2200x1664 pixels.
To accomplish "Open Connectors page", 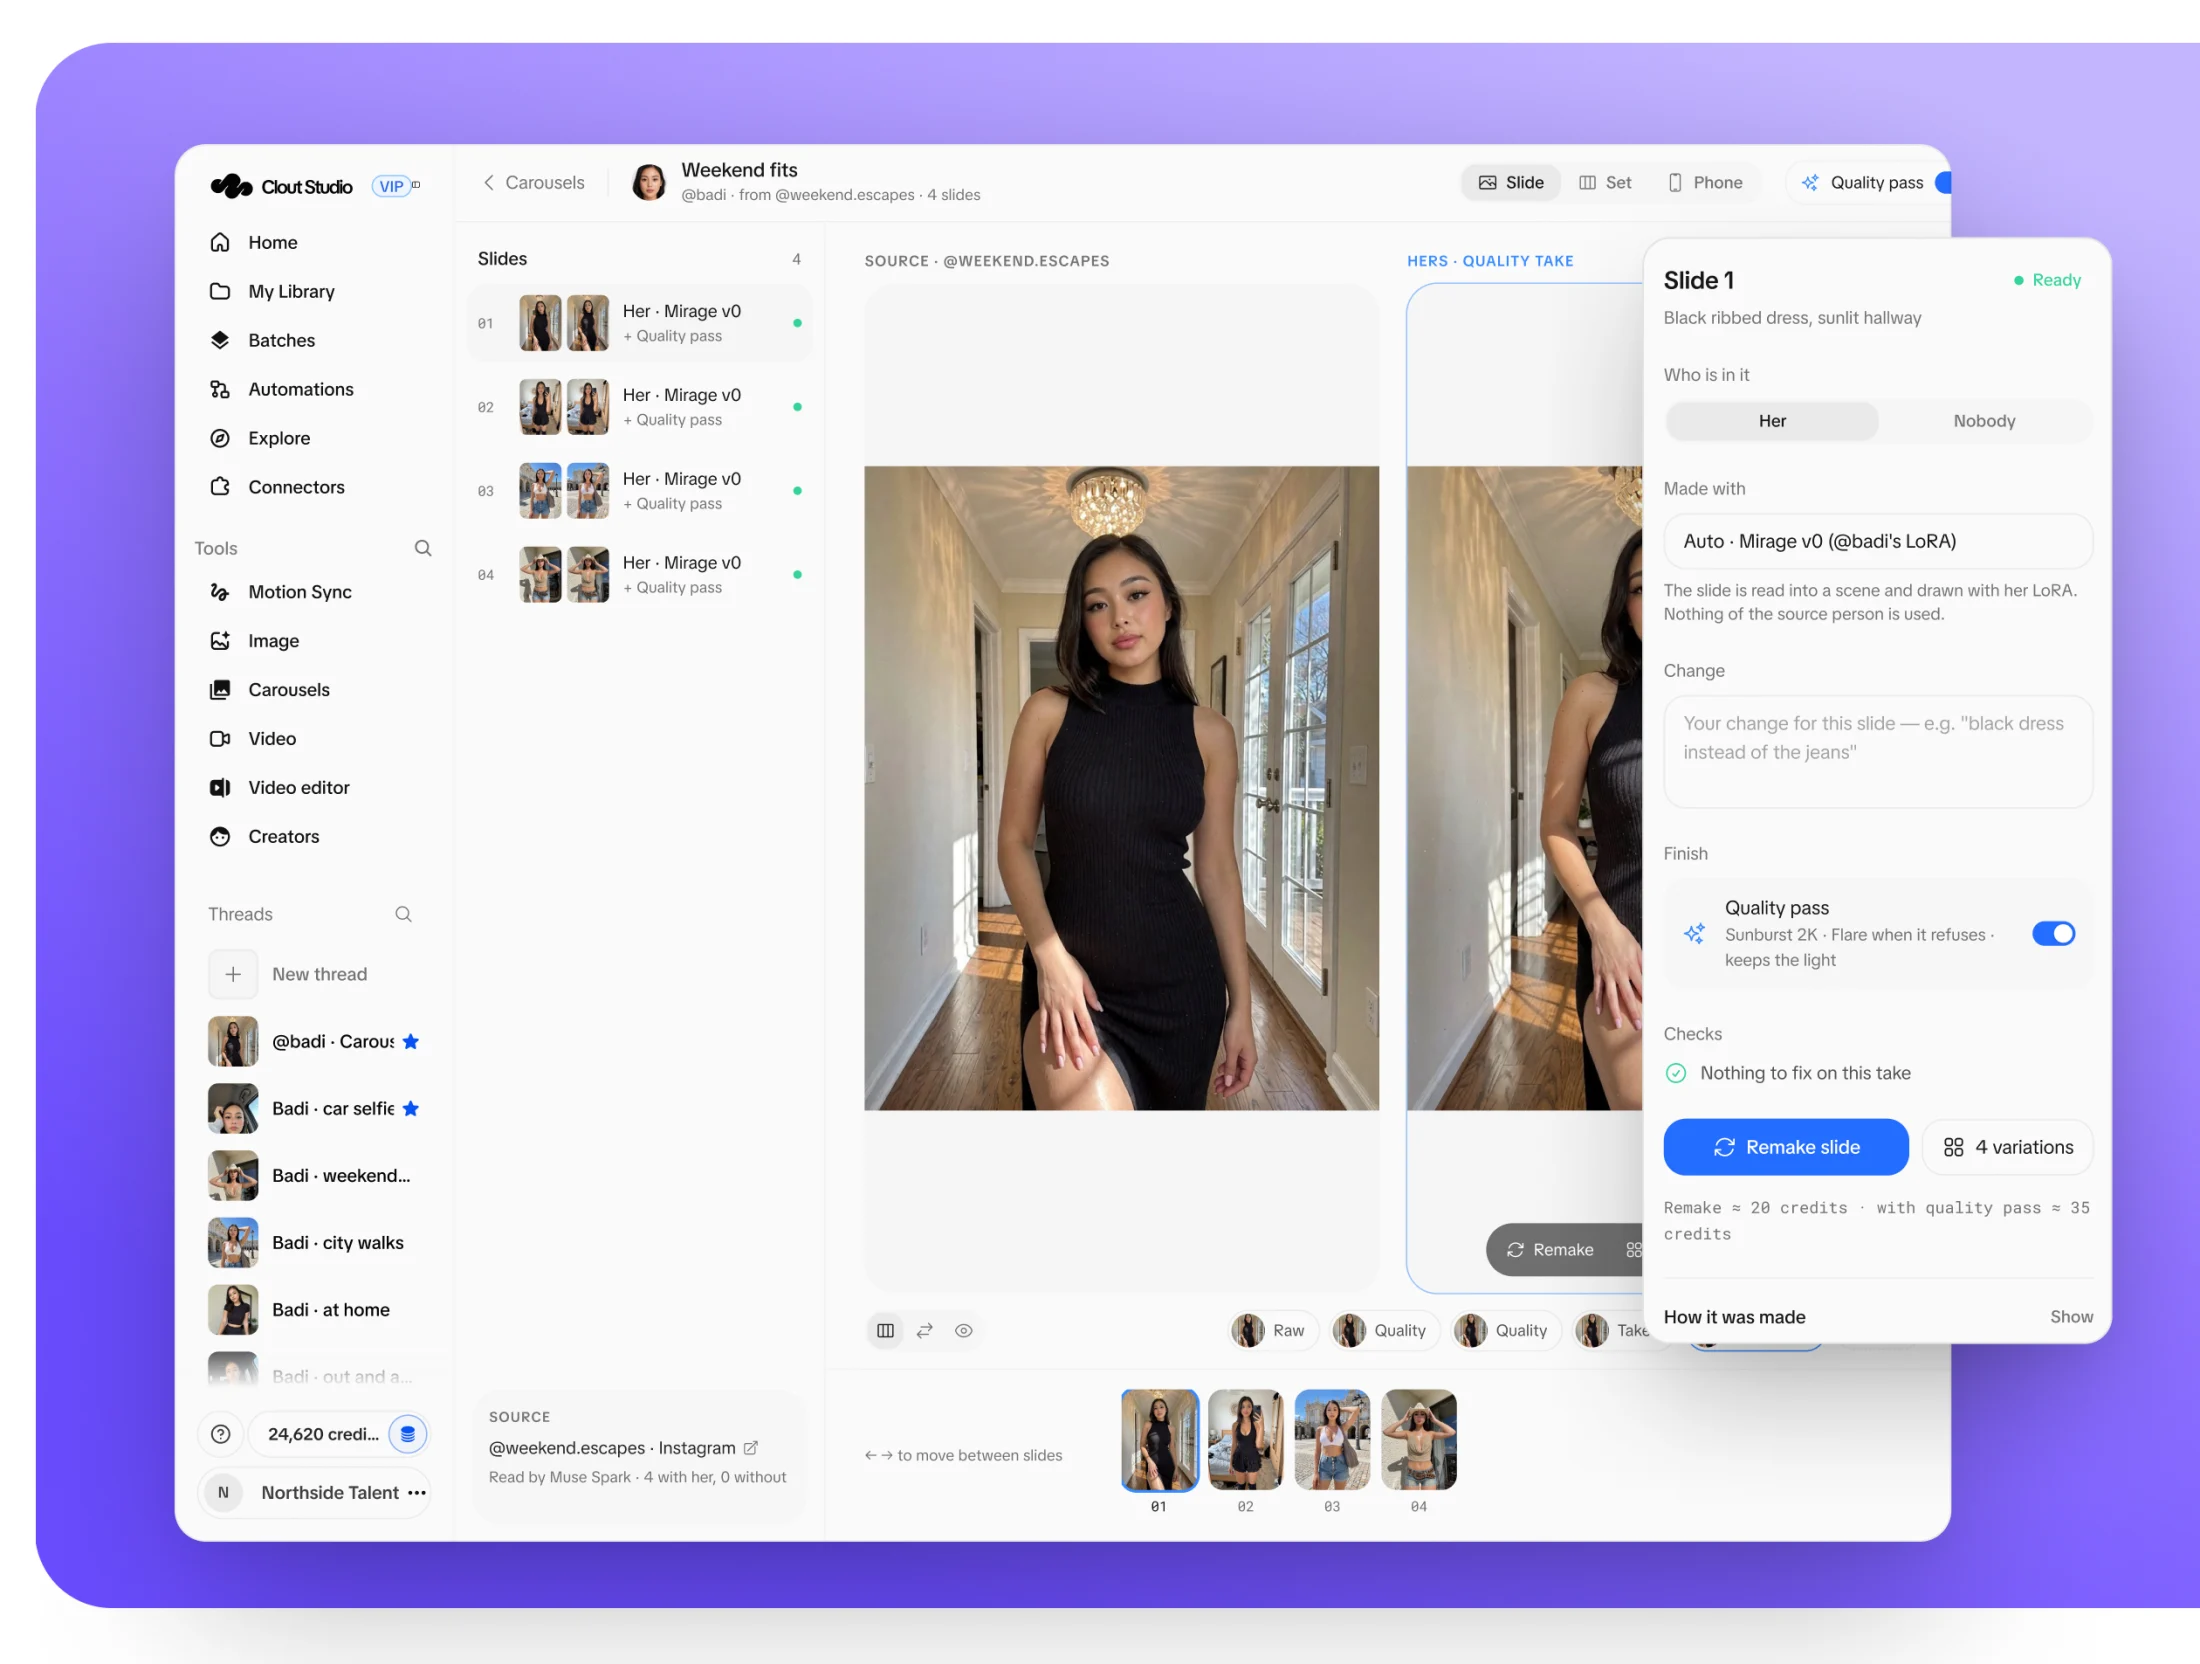I will click(x=296, y=487).
